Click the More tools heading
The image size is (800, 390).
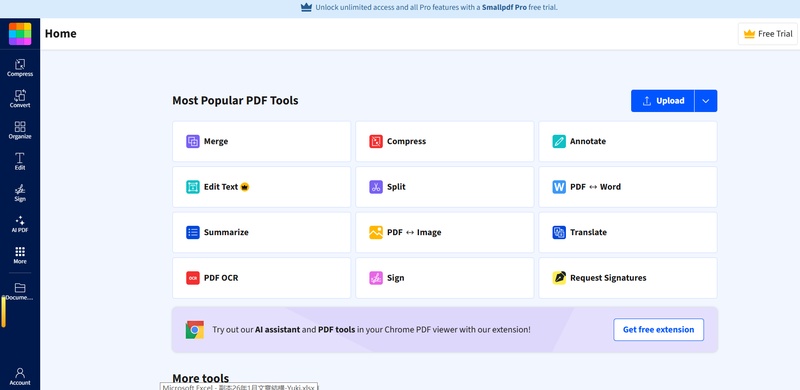point(201,378)
